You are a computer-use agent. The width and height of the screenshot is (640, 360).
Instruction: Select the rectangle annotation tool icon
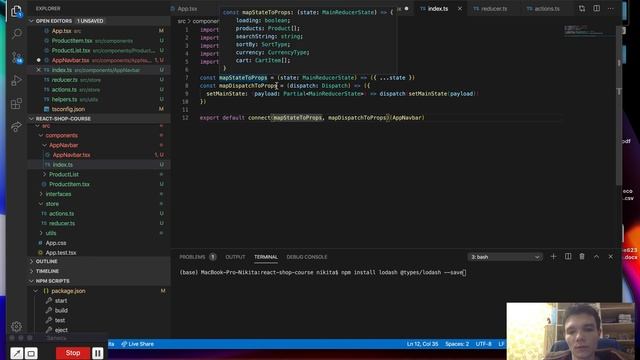[31, 353]
